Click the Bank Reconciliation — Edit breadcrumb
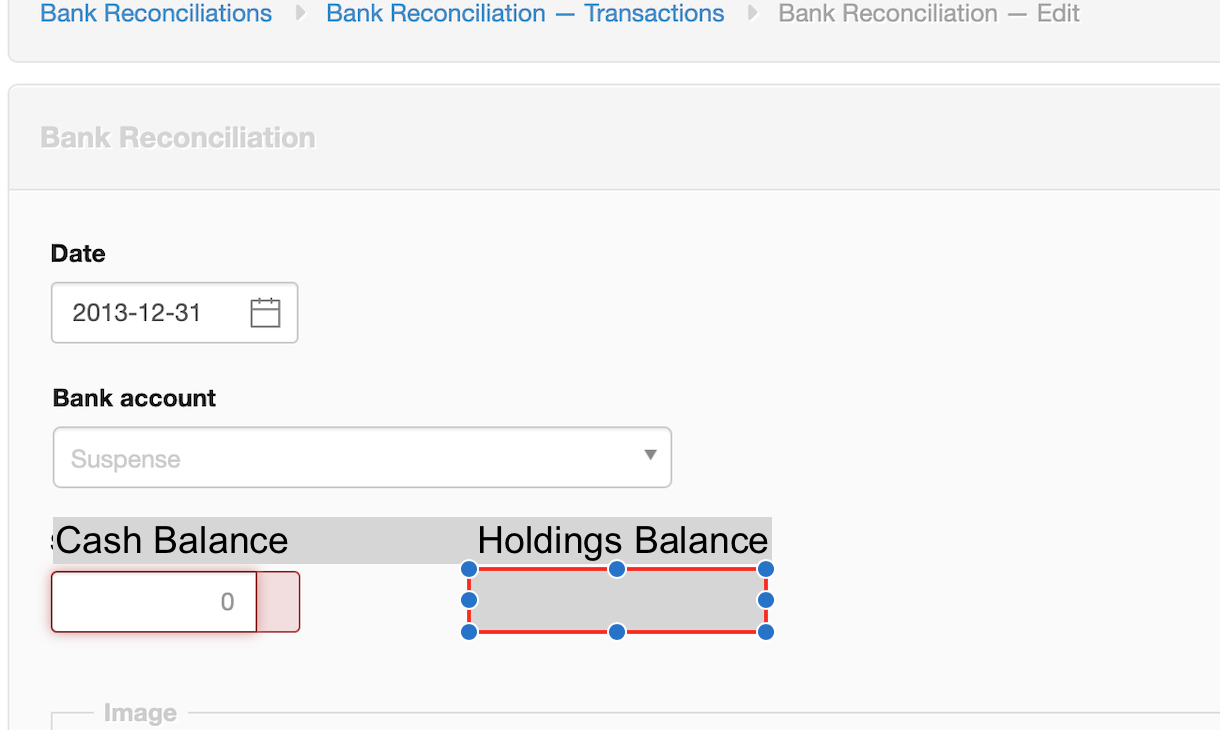Viewport: 1220px width, 730px height. click(x=928, y=14)
